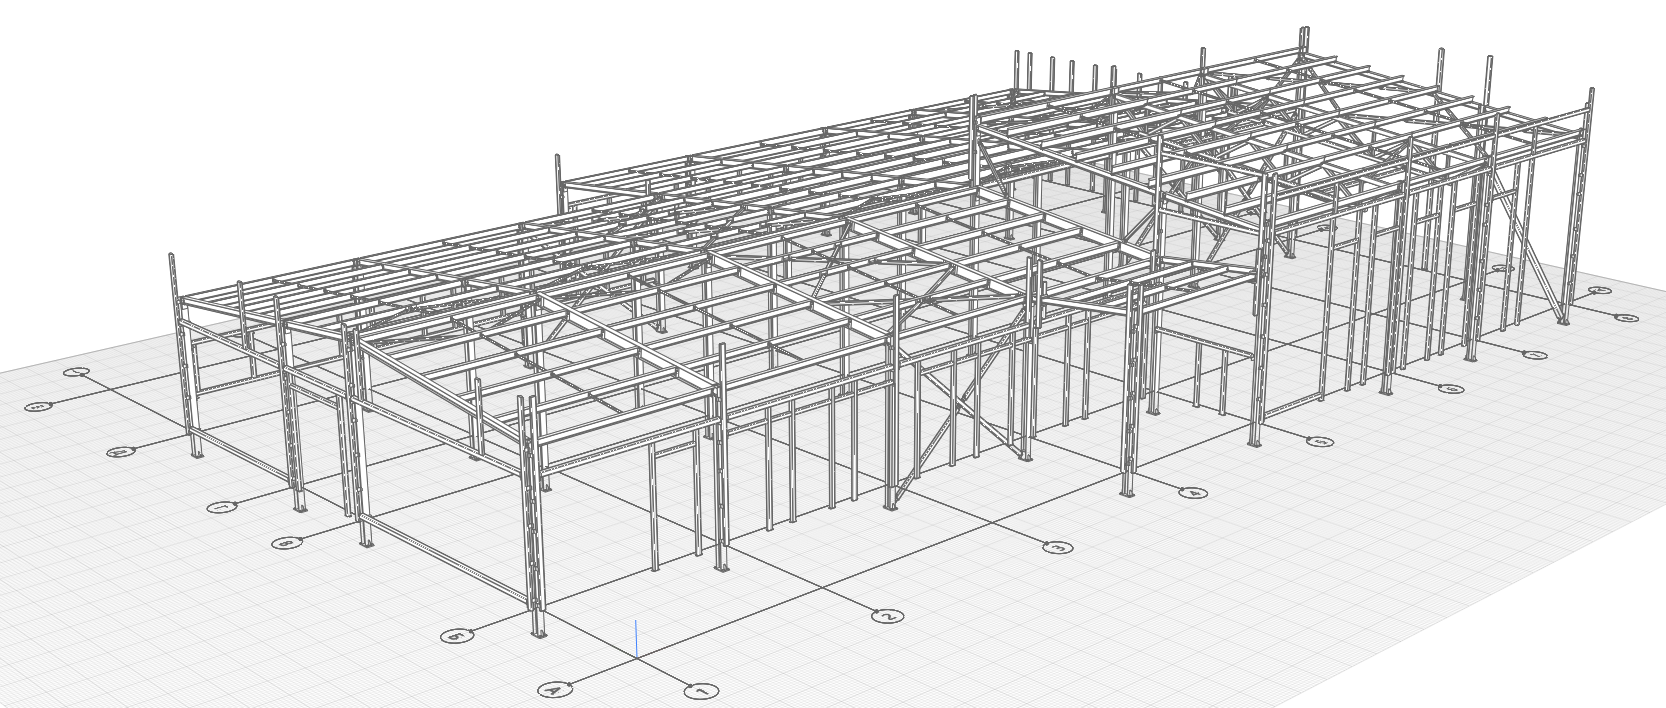Viewport: 1666px width, 708px height.
Task: Select grid axis bubble labeled 6
Action: (1451, 388)
